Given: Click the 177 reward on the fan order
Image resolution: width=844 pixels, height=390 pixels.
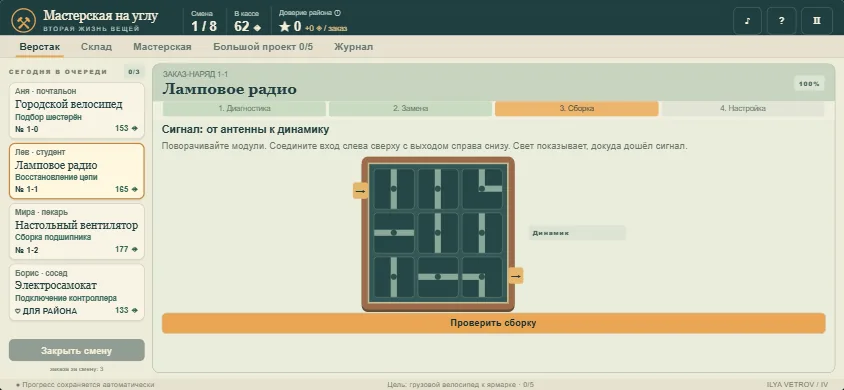Looking at the screenshot, I should (x=126, y=250).
